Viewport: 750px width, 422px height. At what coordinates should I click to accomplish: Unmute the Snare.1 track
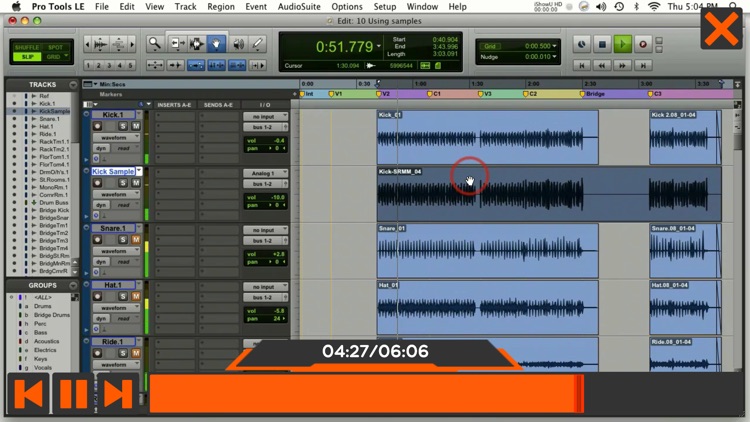[x=135, y=239]
